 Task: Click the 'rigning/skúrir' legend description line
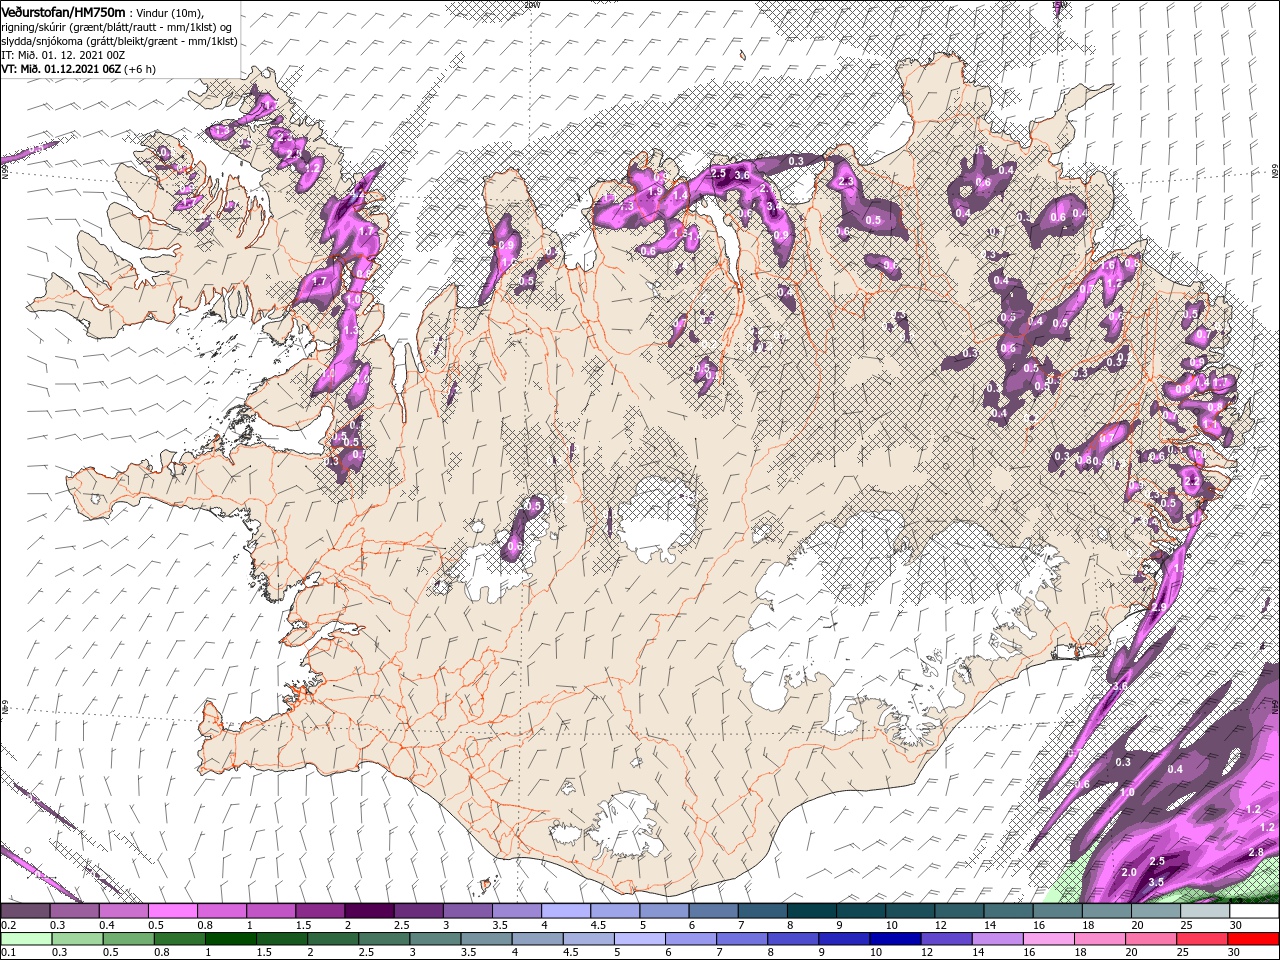[x=116, y=26]
